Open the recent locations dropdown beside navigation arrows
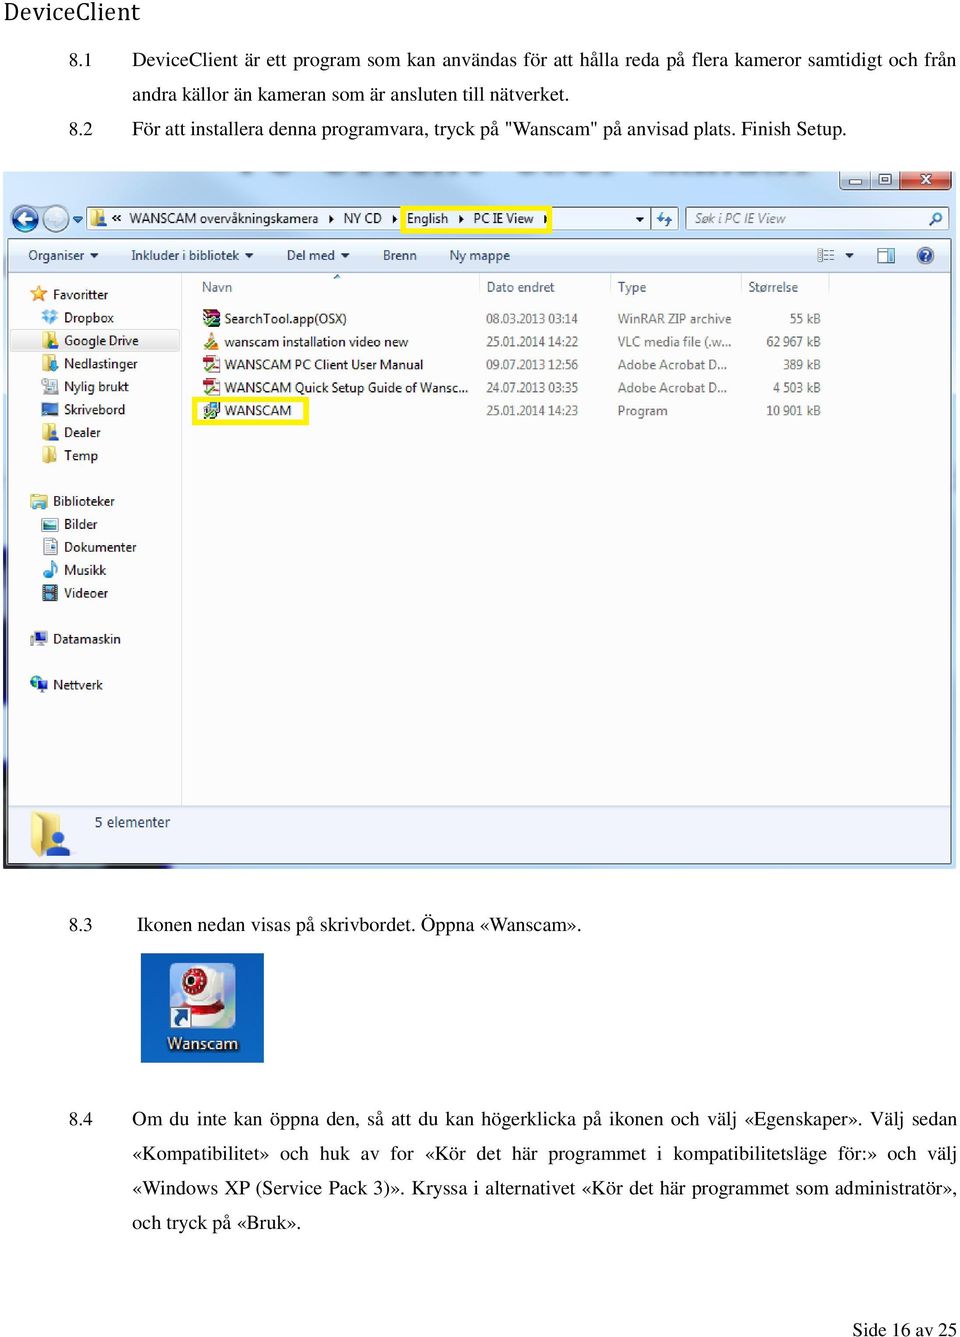 pos(78,219)
